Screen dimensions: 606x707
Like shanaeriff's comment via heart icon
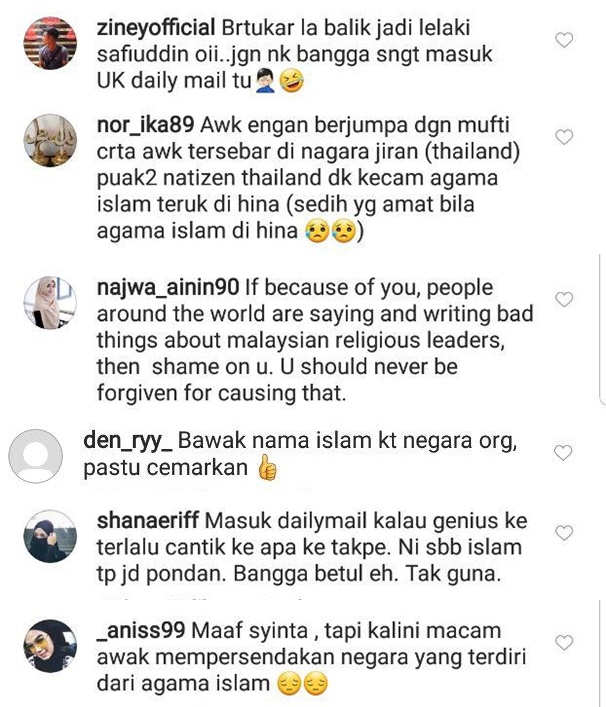(x=564, y=533)
